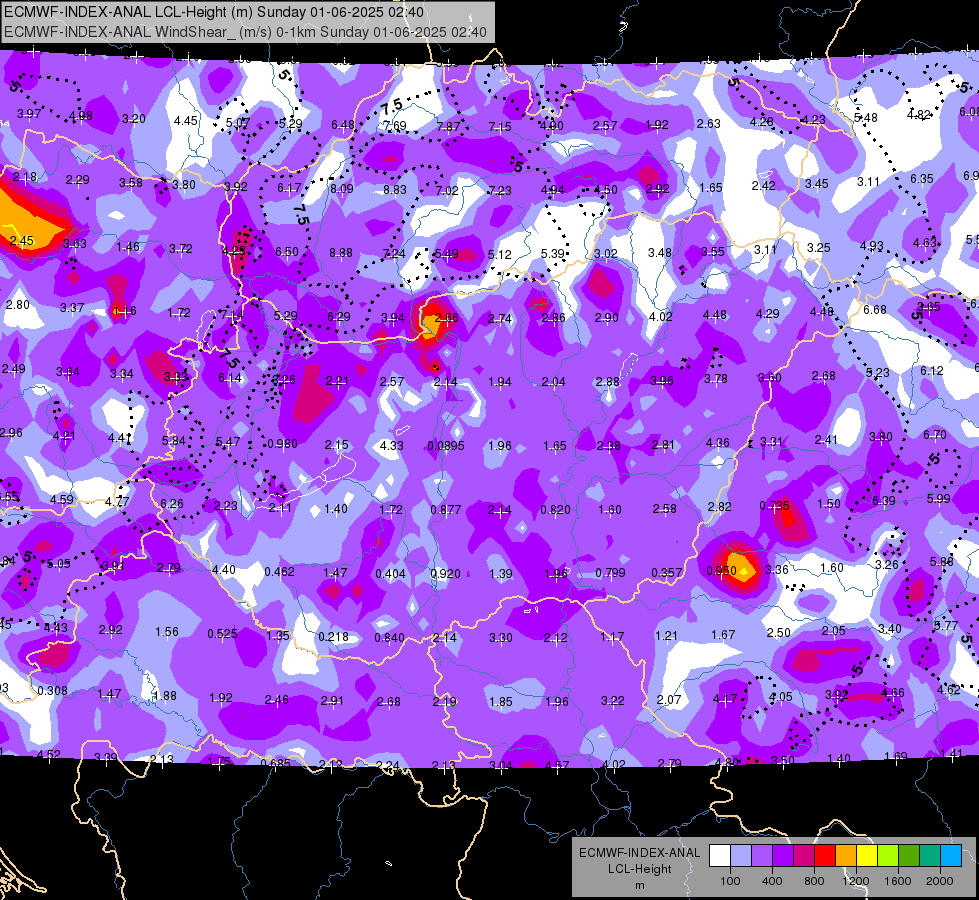Click the wind shear value 4.52

[x=48, y=754]
